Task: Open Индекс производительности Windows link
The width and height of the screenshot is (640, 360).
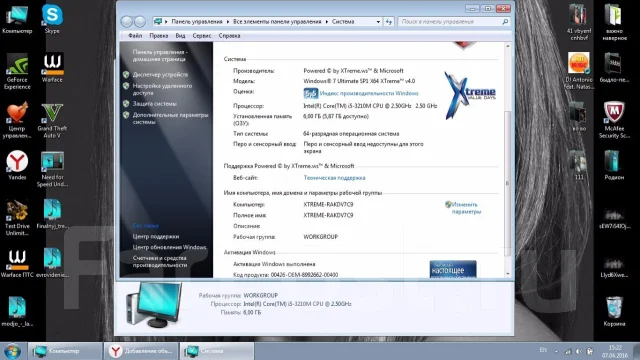Action: tap(369, 93)
